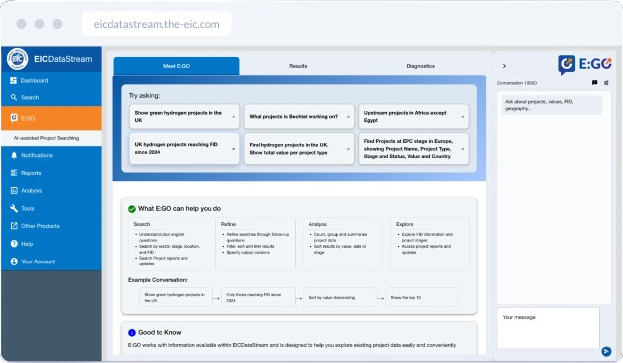Click the blue info icon by Good to Know
This screenshot has width=623, height=363.
[x=132, y=333]
